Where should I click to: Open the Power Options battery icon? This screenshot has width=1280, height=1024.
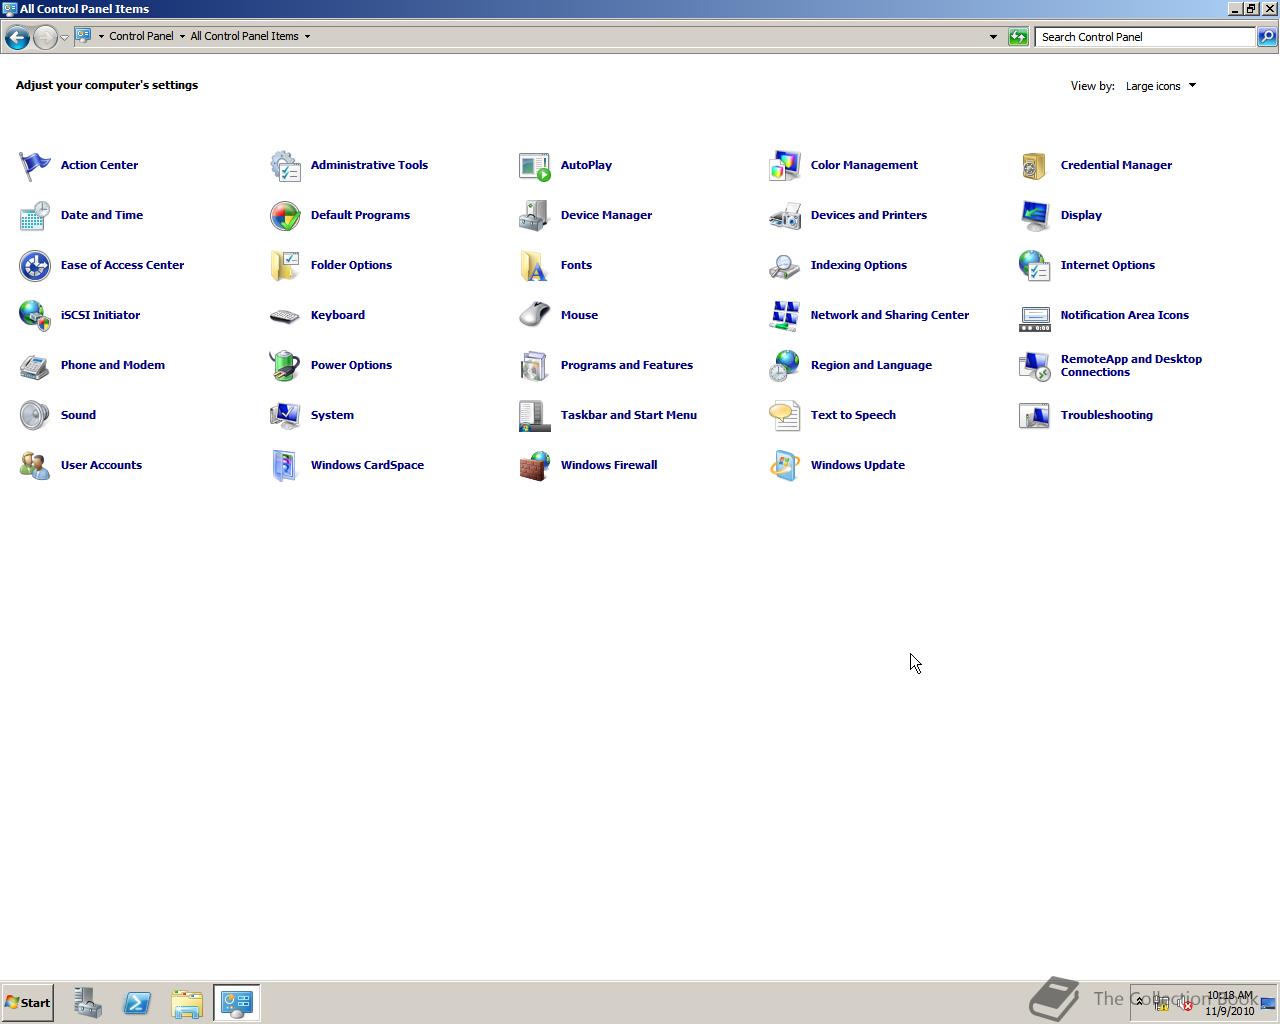click(x=285, y=365)
